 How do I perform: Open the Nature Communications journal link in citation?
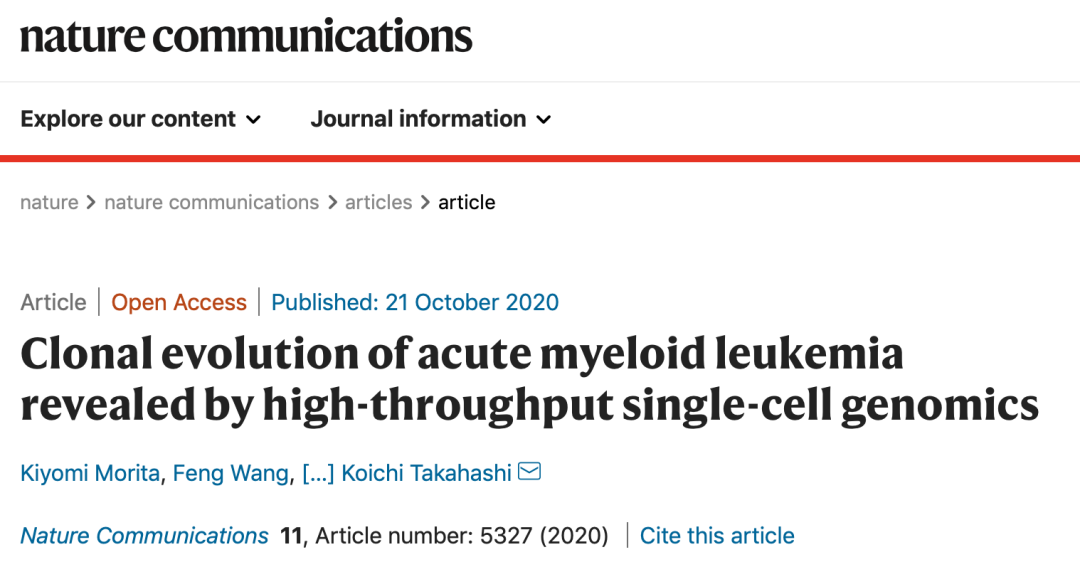coord(145,536)
